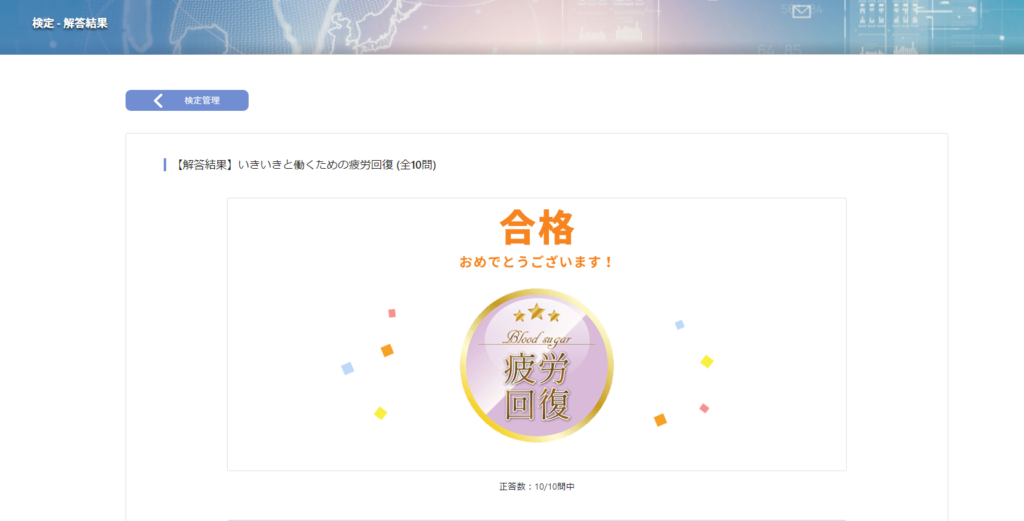Click the yellow confetti right of badge

707,361
